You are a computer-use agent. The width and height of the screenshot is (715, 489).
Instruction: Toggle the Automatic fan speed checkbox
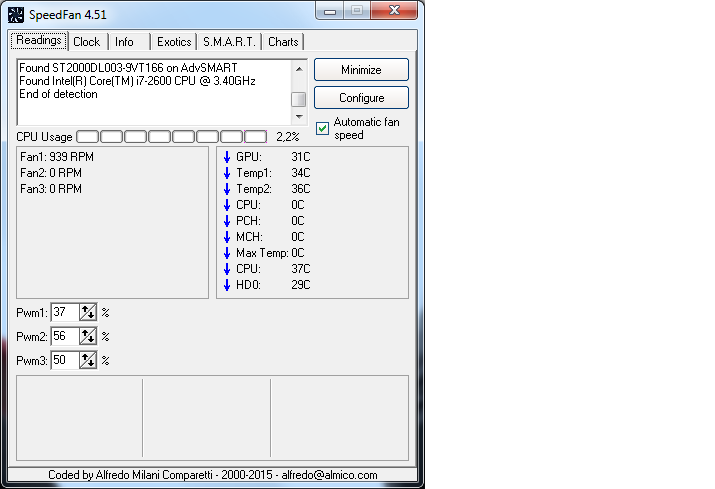322,129
